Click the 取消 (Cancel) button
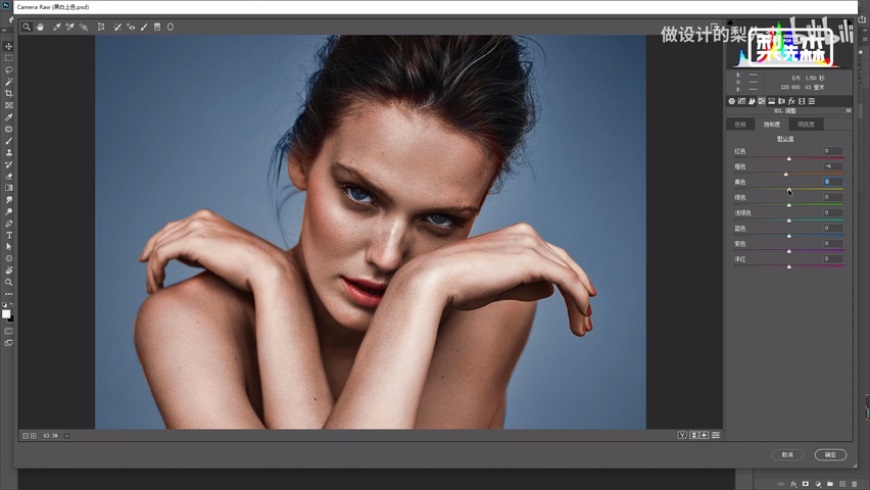The height and width of the screenshot is (490, 870). tap(787, 454)
